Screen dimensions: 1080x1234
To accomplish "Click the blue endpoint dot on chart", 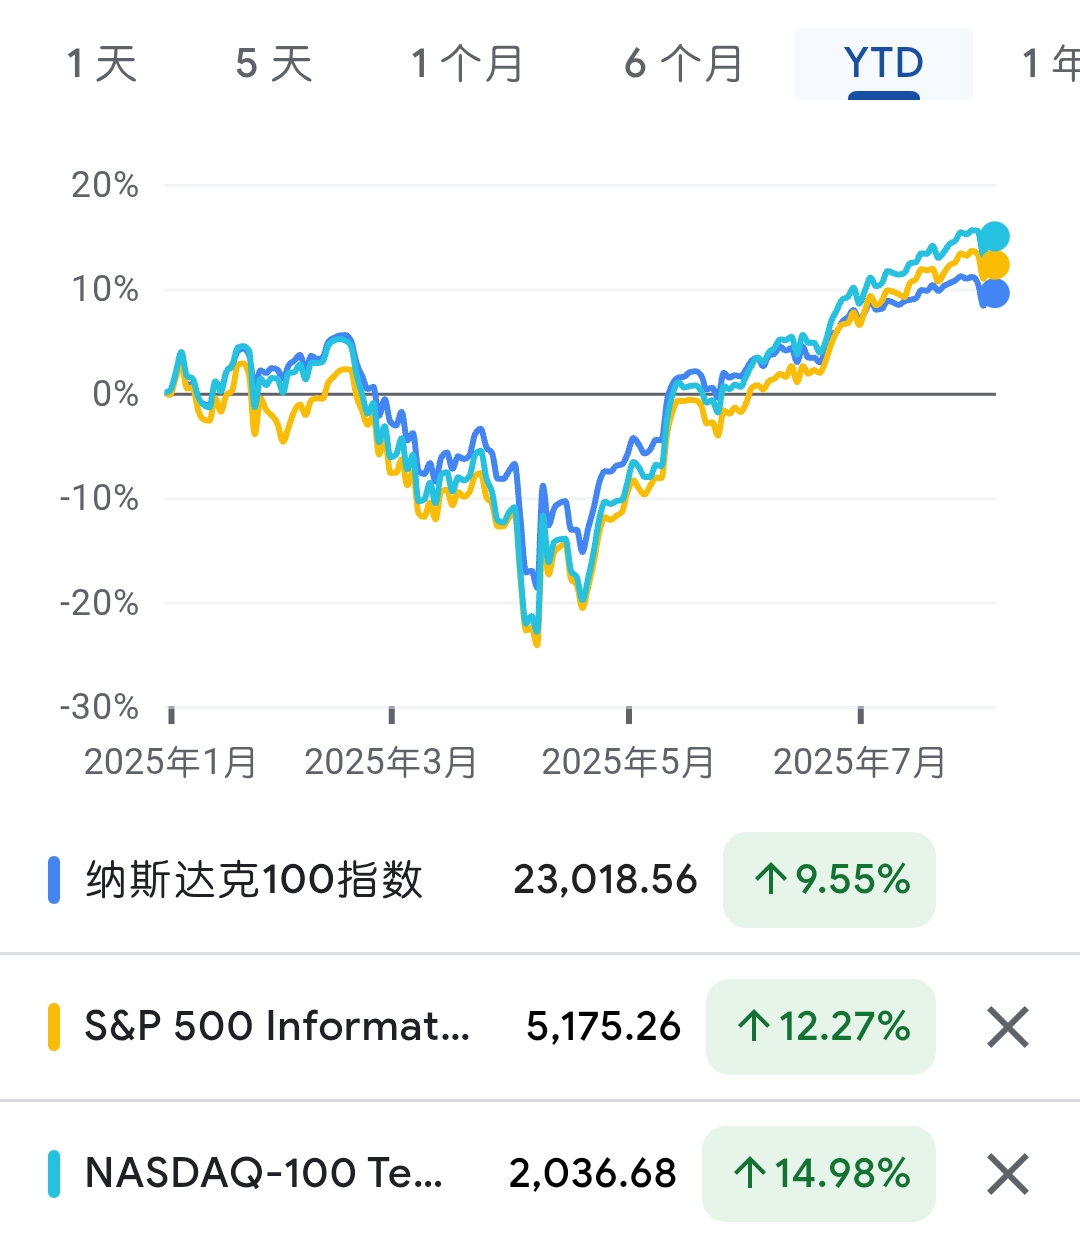I will pyautogui.click(x=994, y=293).
